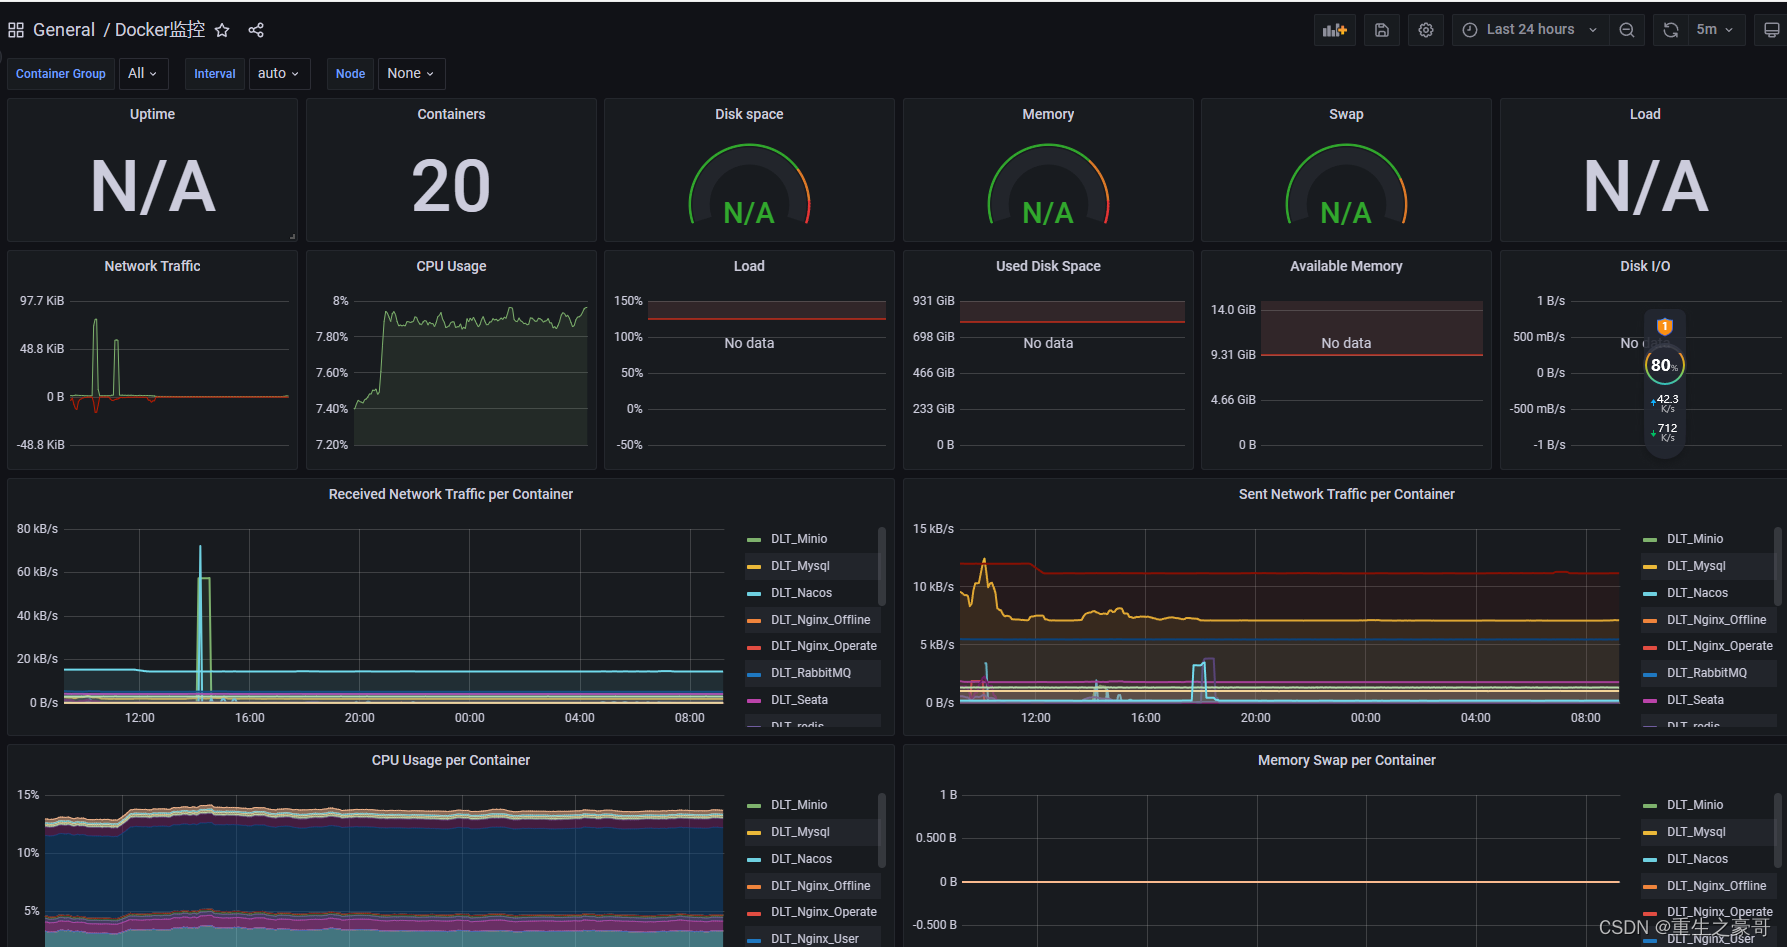1787x947 pixels.
Task: Toggle DLT_Nginx_Operate in Sent Traffic legend
Action: pos(1719,646)
